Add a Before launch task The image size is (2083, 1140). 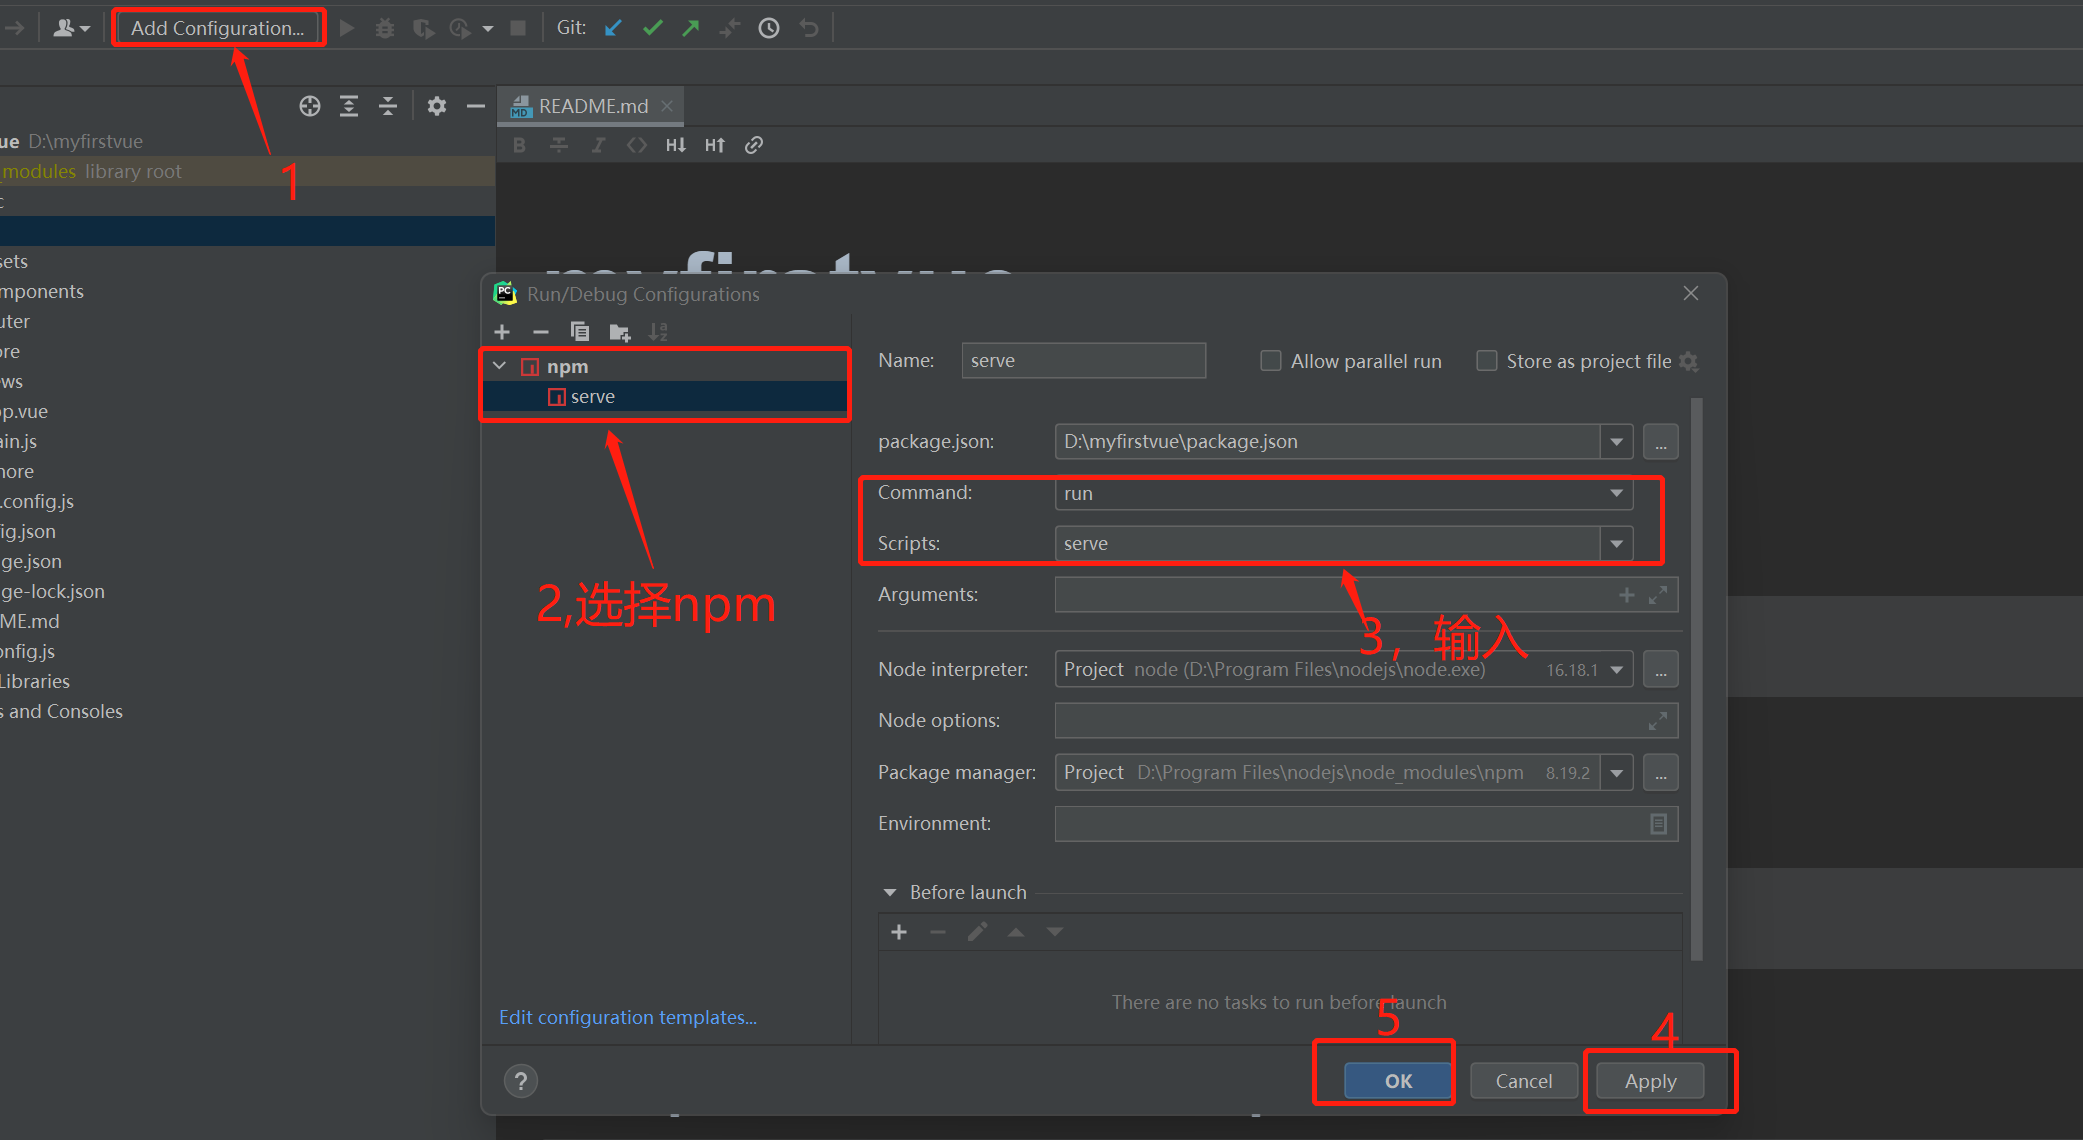899,932
